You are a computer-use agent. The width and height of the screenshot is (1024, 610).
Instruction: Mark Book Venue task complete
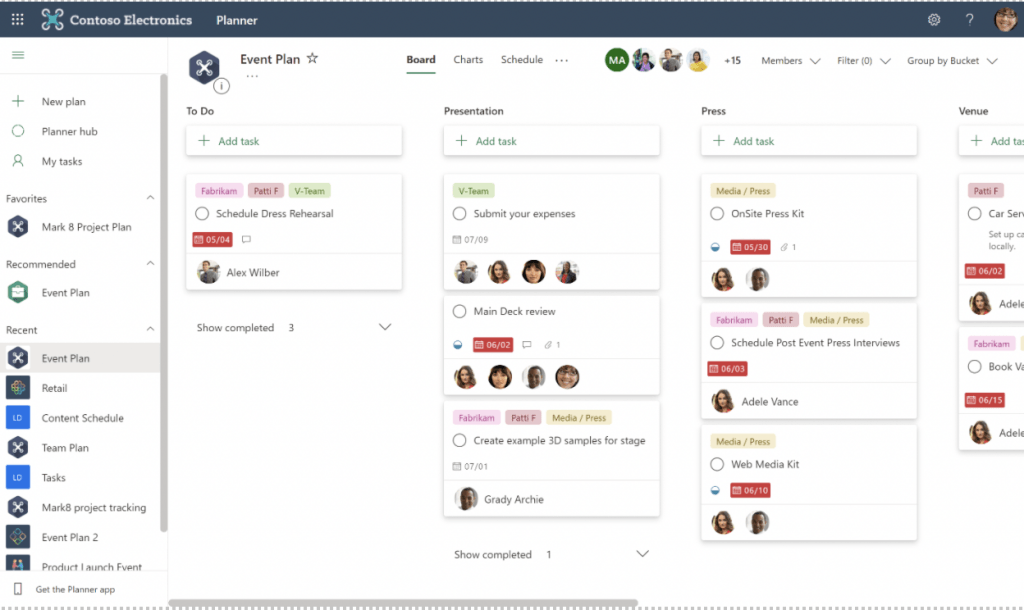(974, 367)
